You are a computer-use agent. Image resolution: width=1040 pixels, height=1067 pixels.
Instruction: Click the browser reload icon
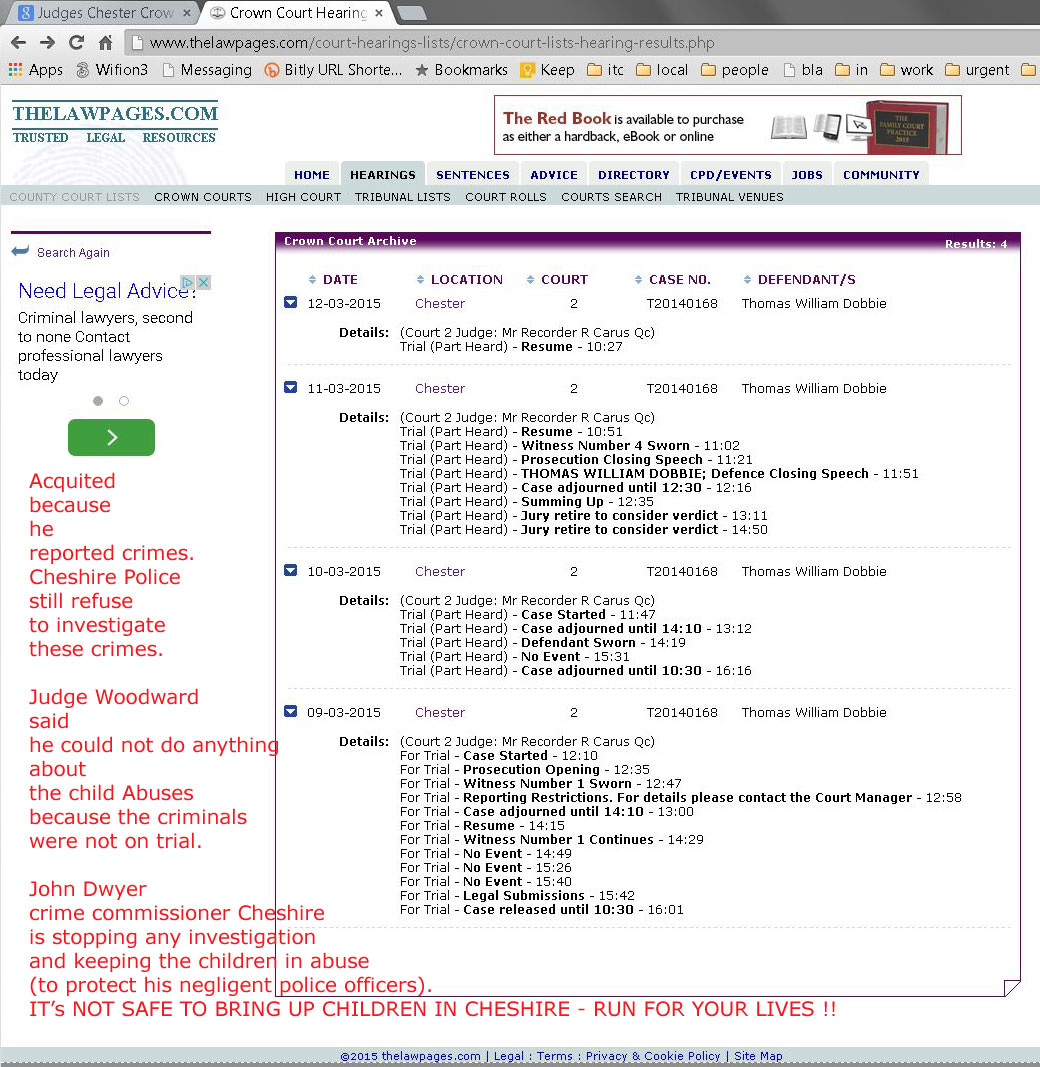point(76,43)
